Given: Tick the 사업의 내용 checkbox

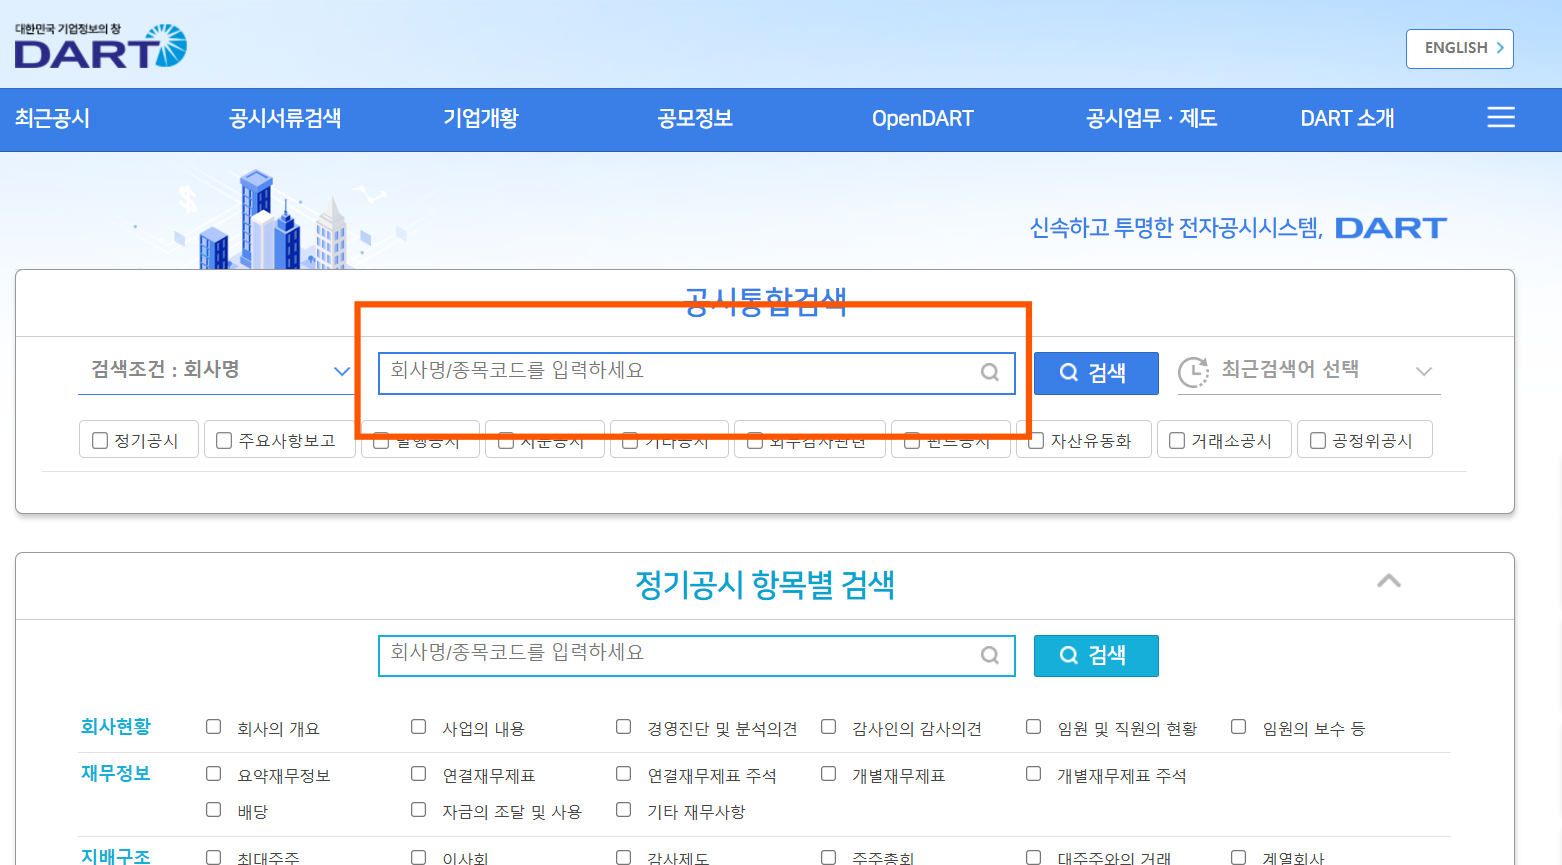Looking at the screenshot, I should (x=419, y=727).
